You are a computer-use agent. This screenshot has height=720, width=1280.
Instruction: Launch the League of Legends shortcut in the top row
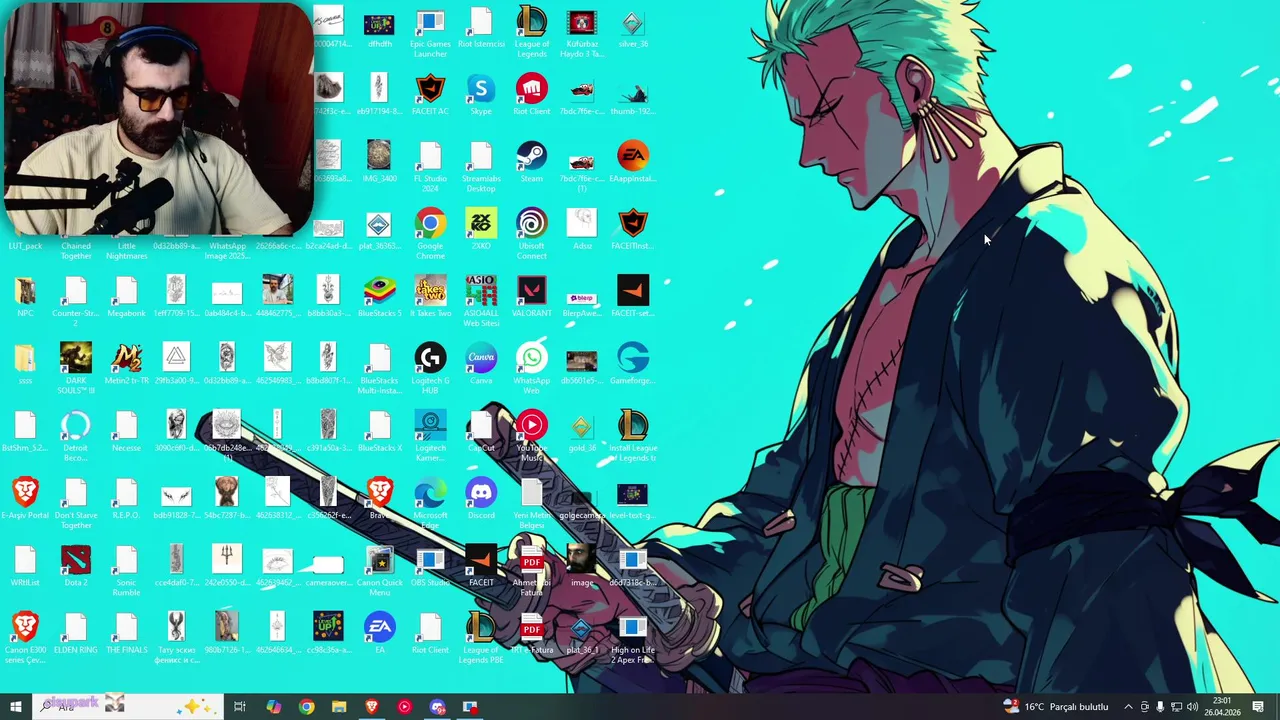[531, 32]
